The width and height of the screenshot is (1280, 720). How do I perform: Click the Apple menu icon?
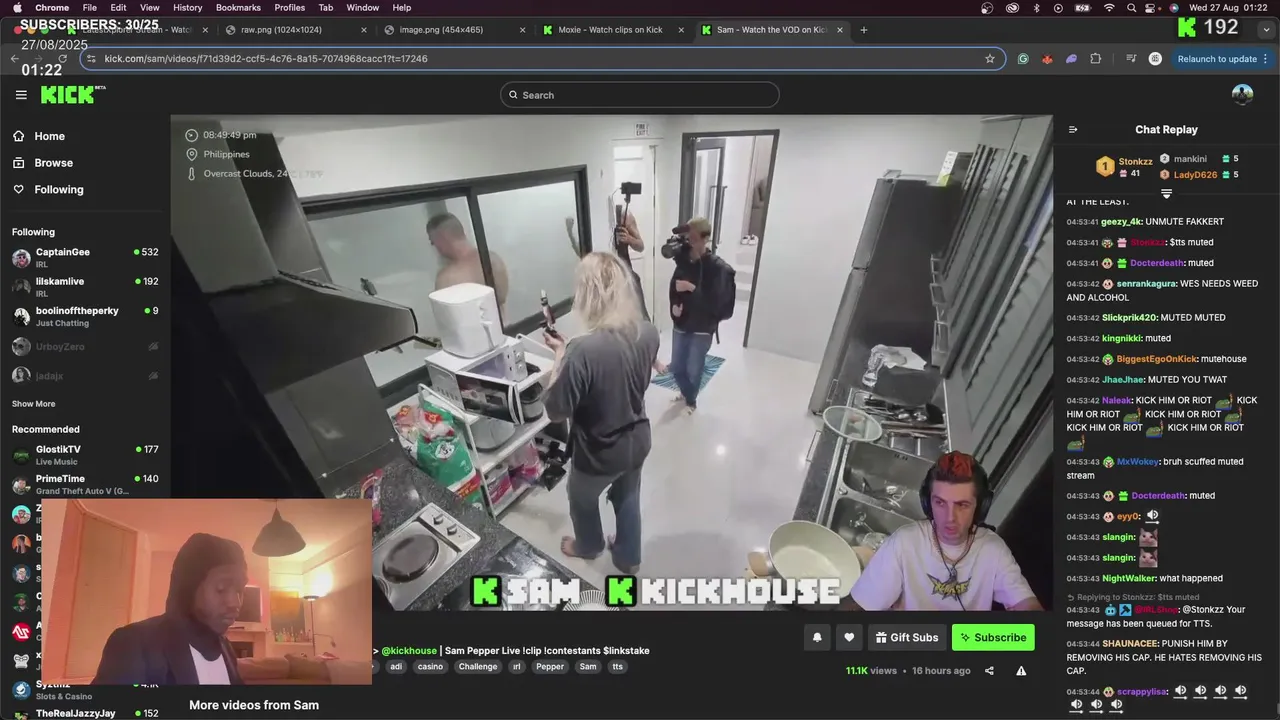pos(17,7)
